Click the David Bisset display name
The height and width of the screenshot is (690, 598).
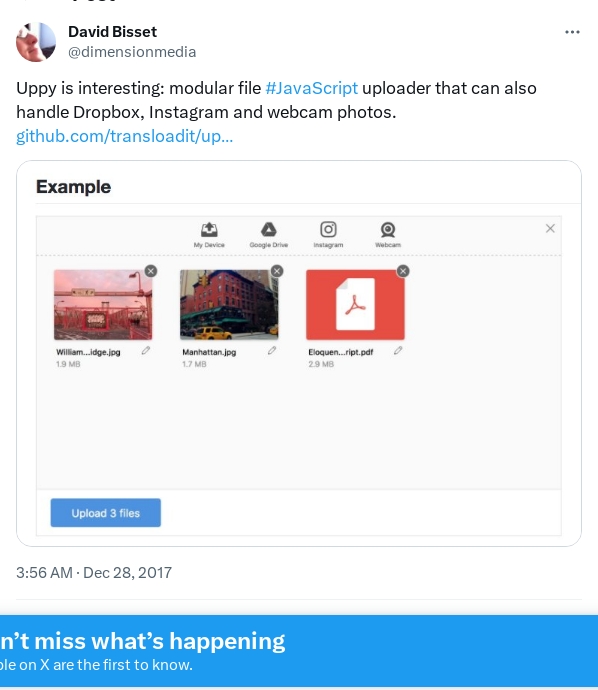[113, 32]
